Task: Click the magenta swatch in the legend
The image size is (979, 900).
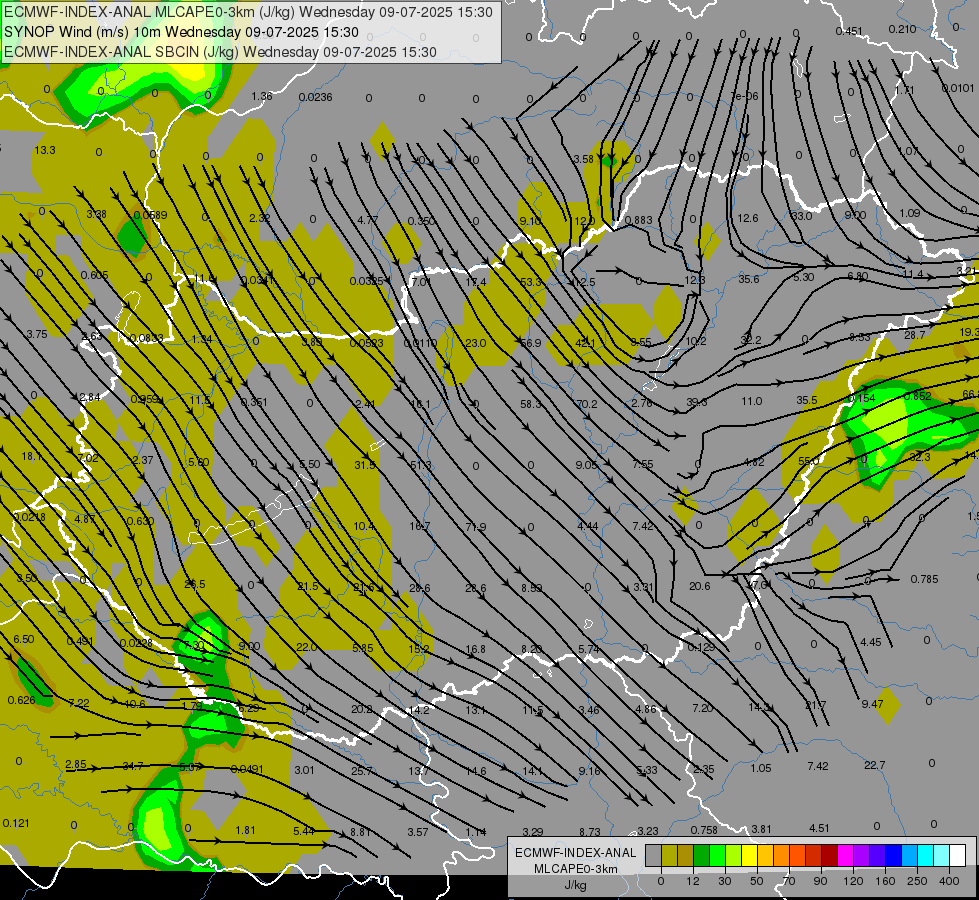Action: coord(845,856)
